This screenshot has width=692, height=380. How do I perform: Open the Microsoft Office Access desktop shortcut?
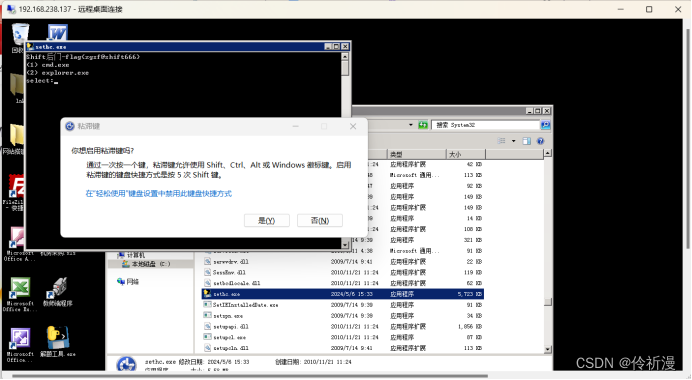(x=18, y=244)
